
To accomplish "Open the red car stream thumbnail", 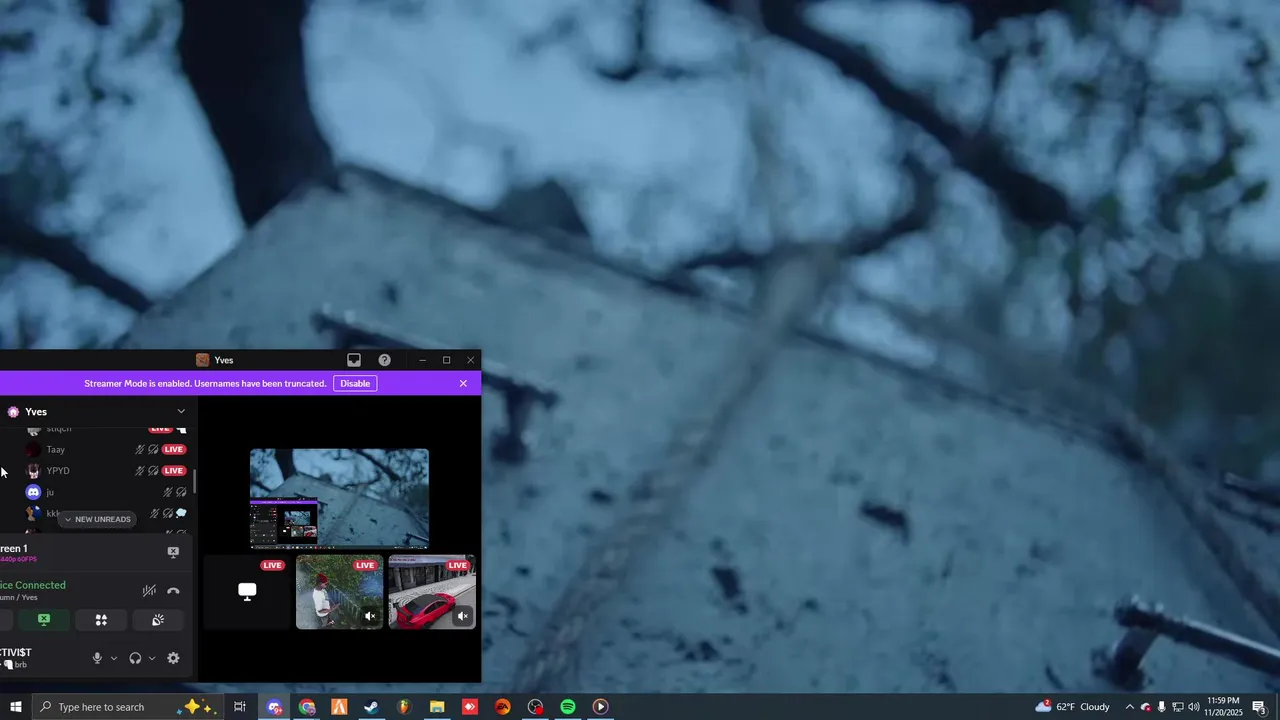I will pos(432,592).
